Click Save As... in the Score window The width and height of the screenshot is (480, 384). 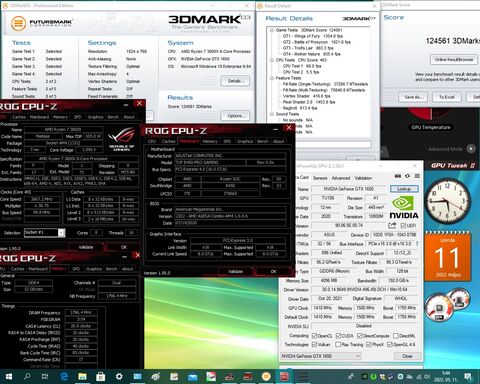[x=413, y=97]
